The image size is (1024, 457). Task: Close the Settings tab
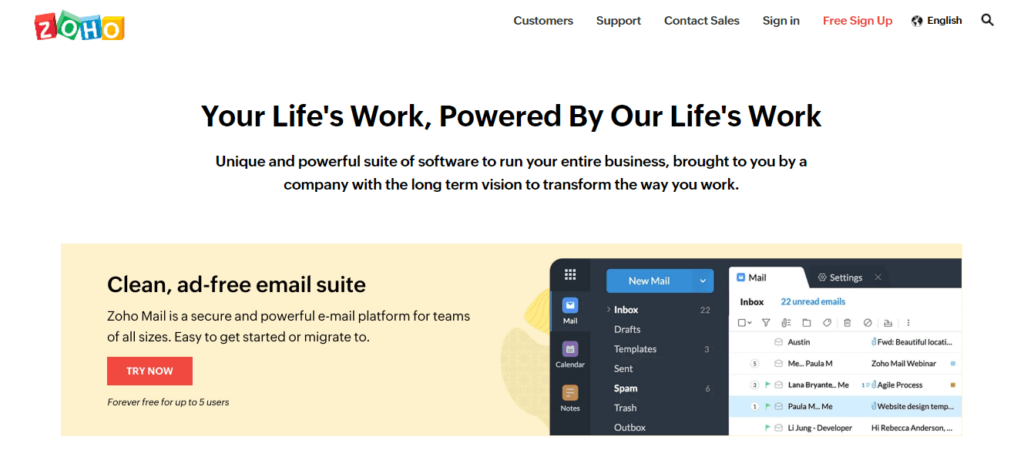pos(878,277)
